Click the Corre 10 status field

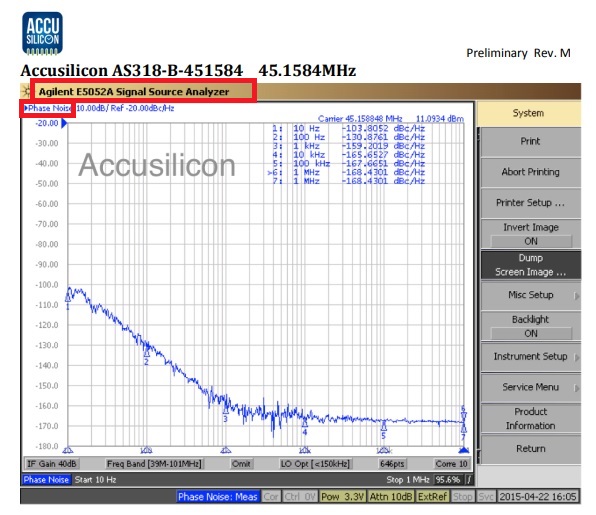[x=451, y=464]
